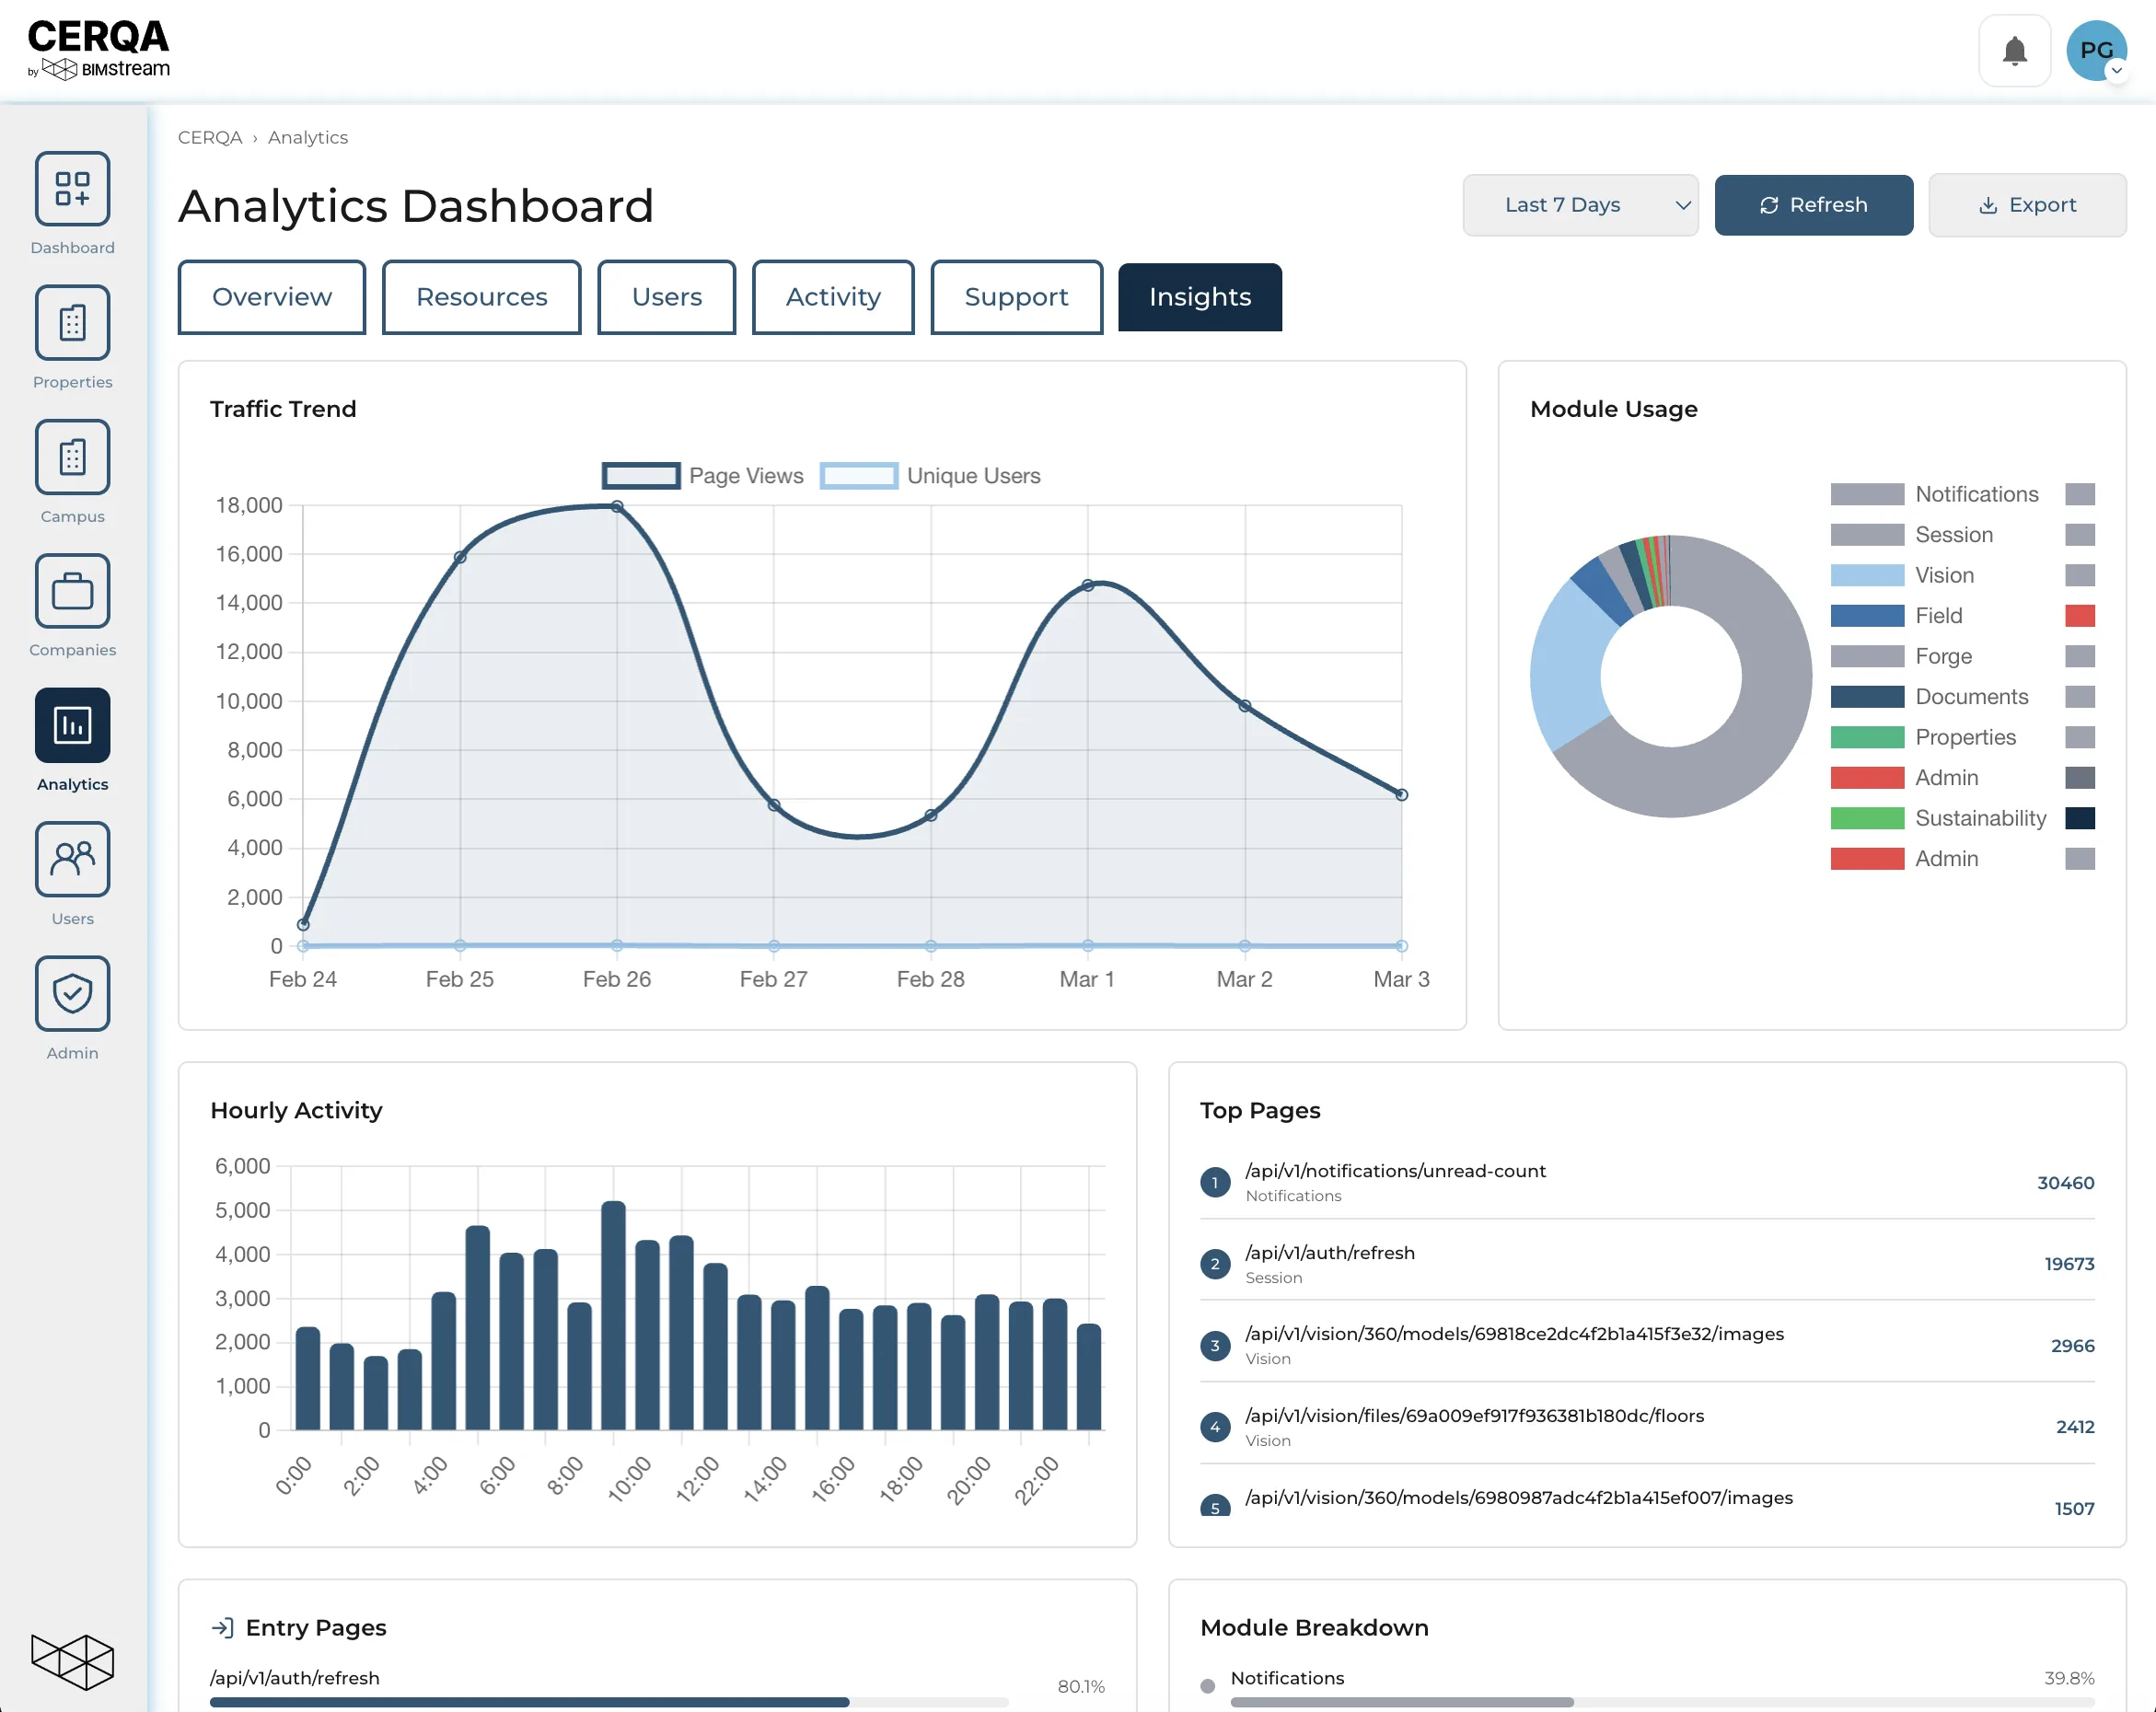
Task: Open the Dashboard section in the sidebar
Action: point(71,188)
